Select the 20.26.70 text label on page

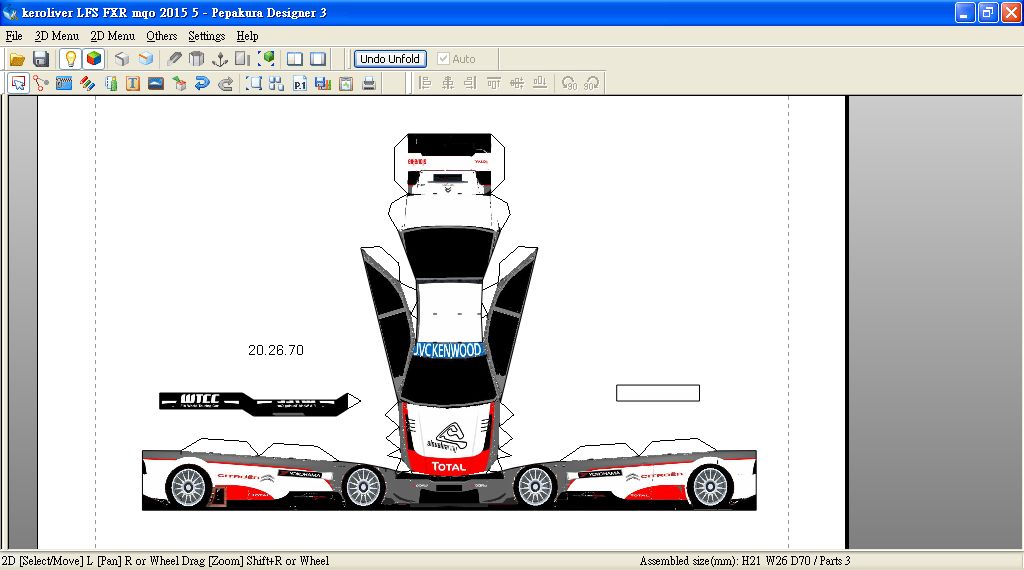pos(276,350)
